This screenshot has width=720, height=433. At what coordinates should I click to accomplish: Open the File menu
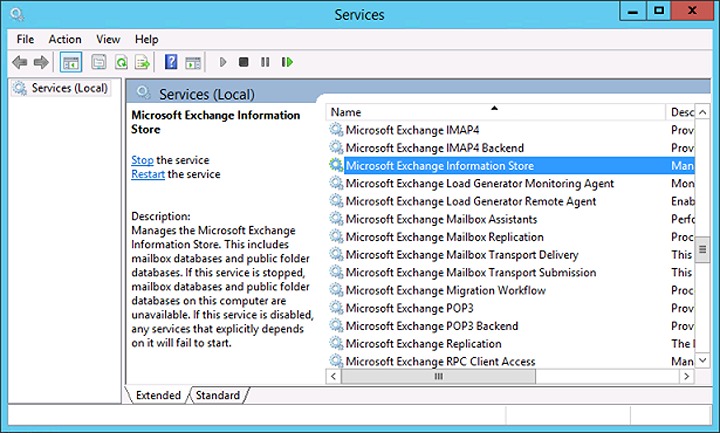(x=25, y=39)
